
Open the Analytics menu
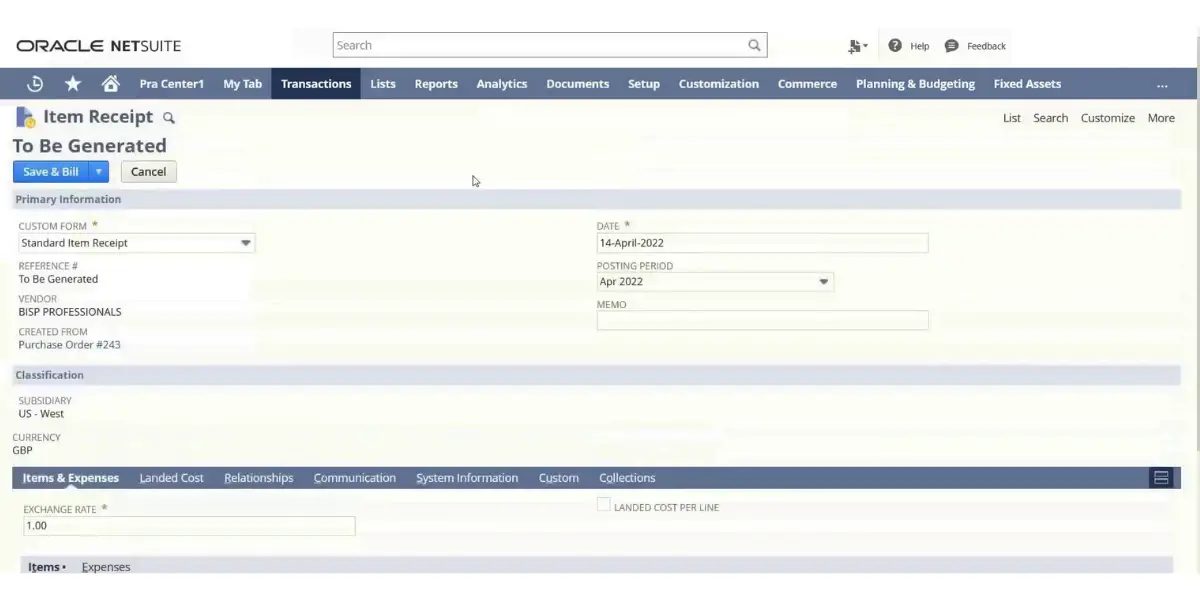pos(502,84)
